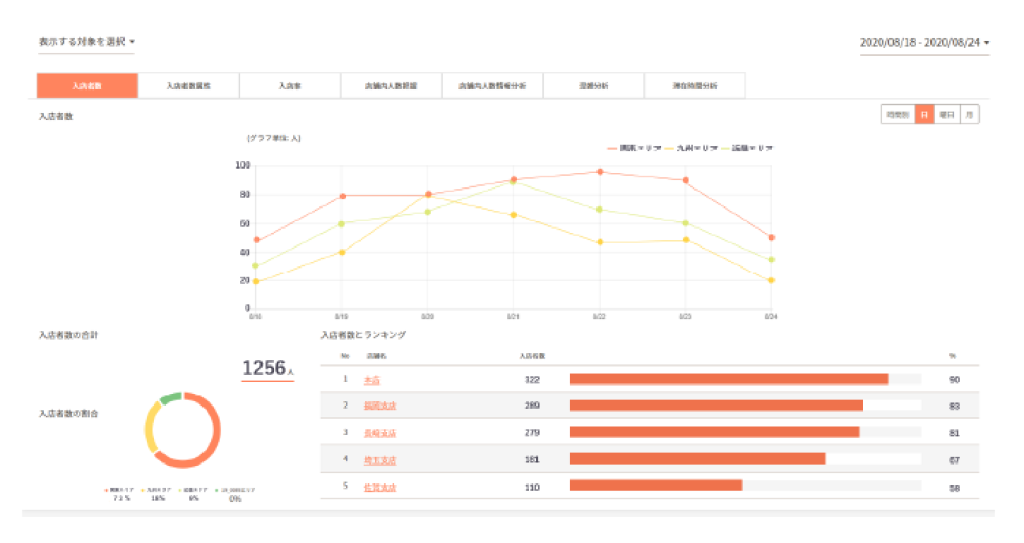The image size is (1024, 543).
Task: Switch to the 入店者数属性 tab
Action: (188, 86)
